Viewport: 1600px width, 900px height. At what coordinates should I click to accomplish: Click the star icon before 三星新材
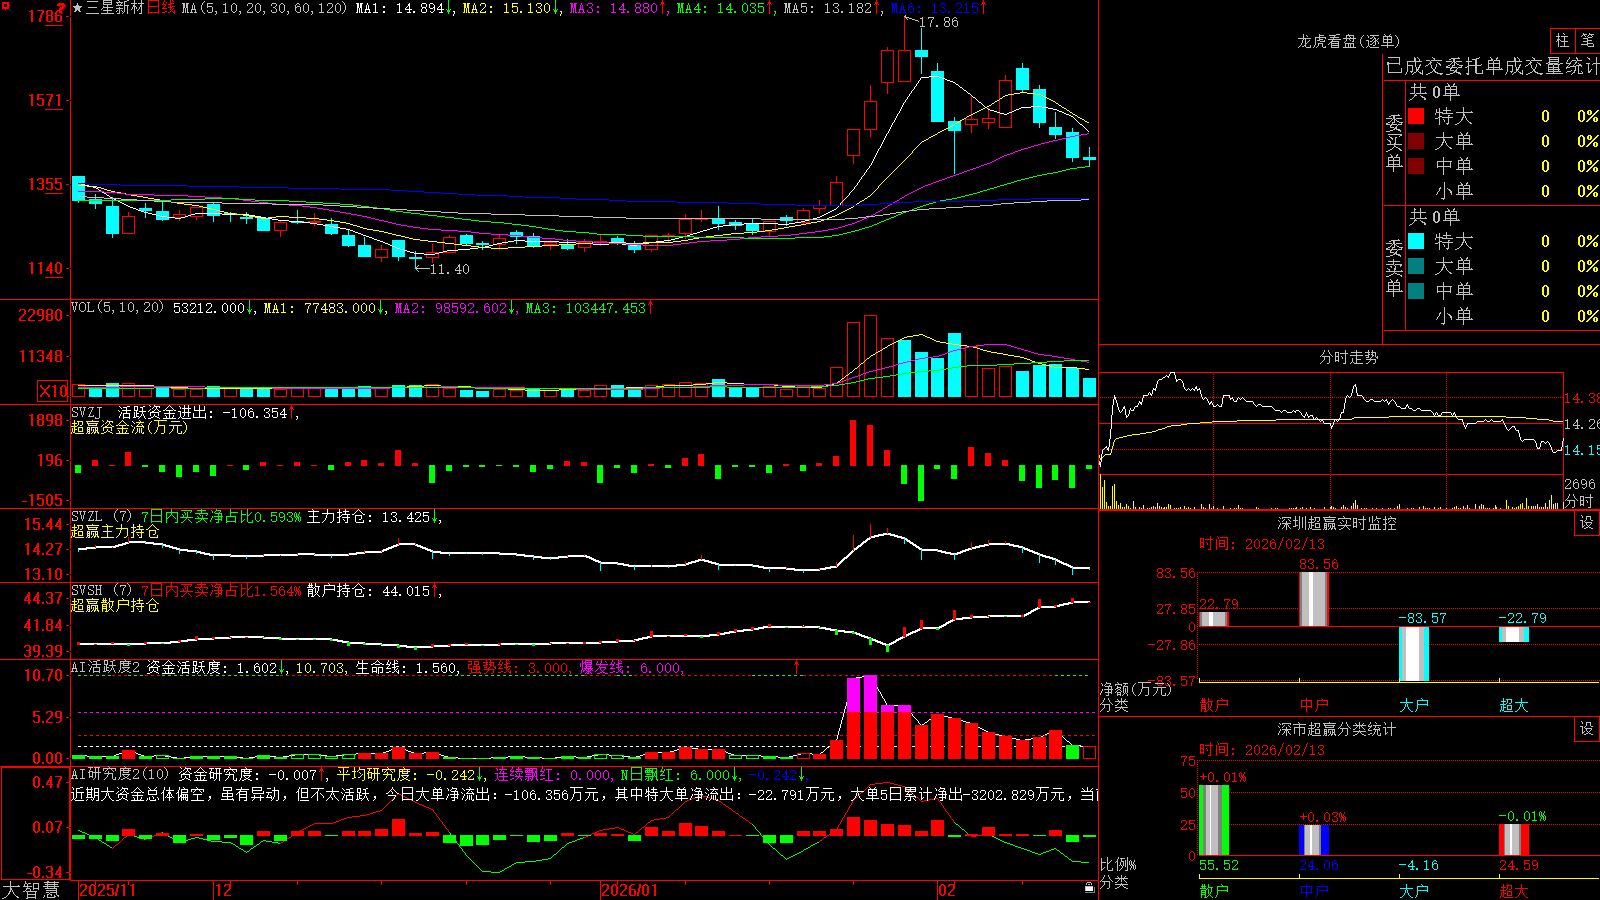(x=77, y=8)
